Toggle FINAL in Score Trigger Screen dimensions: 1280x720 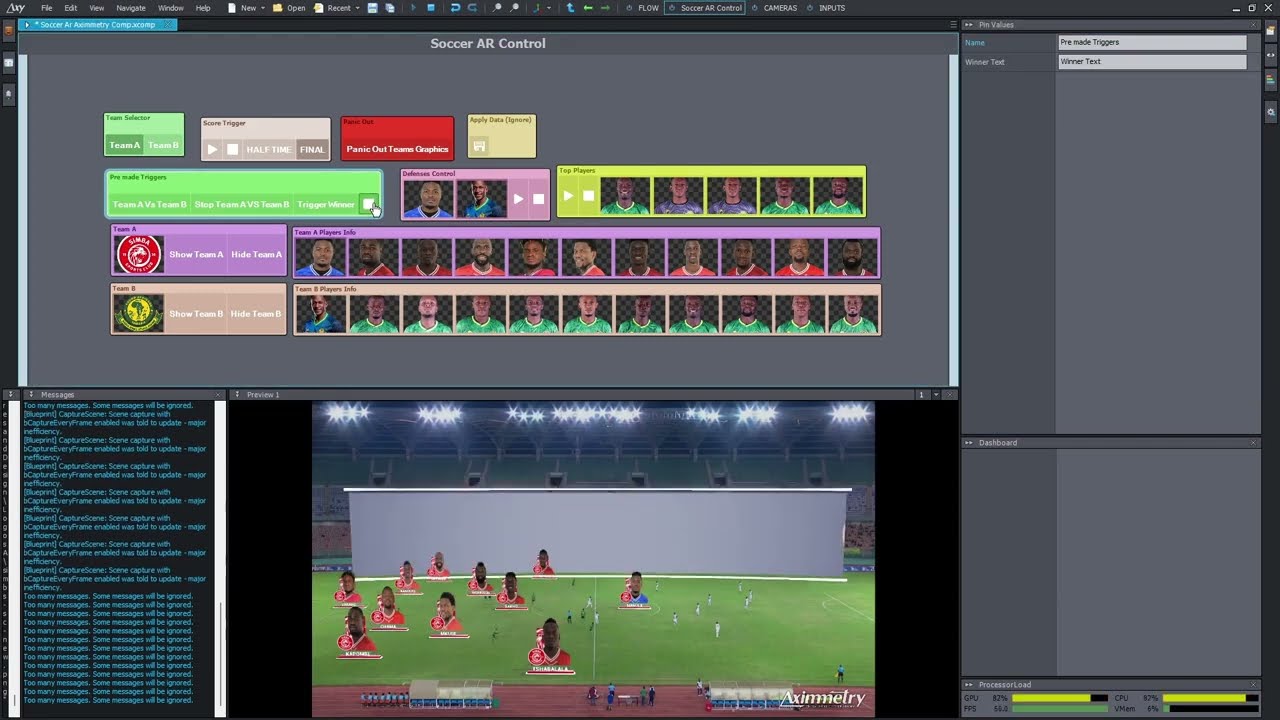click(312, 149)
